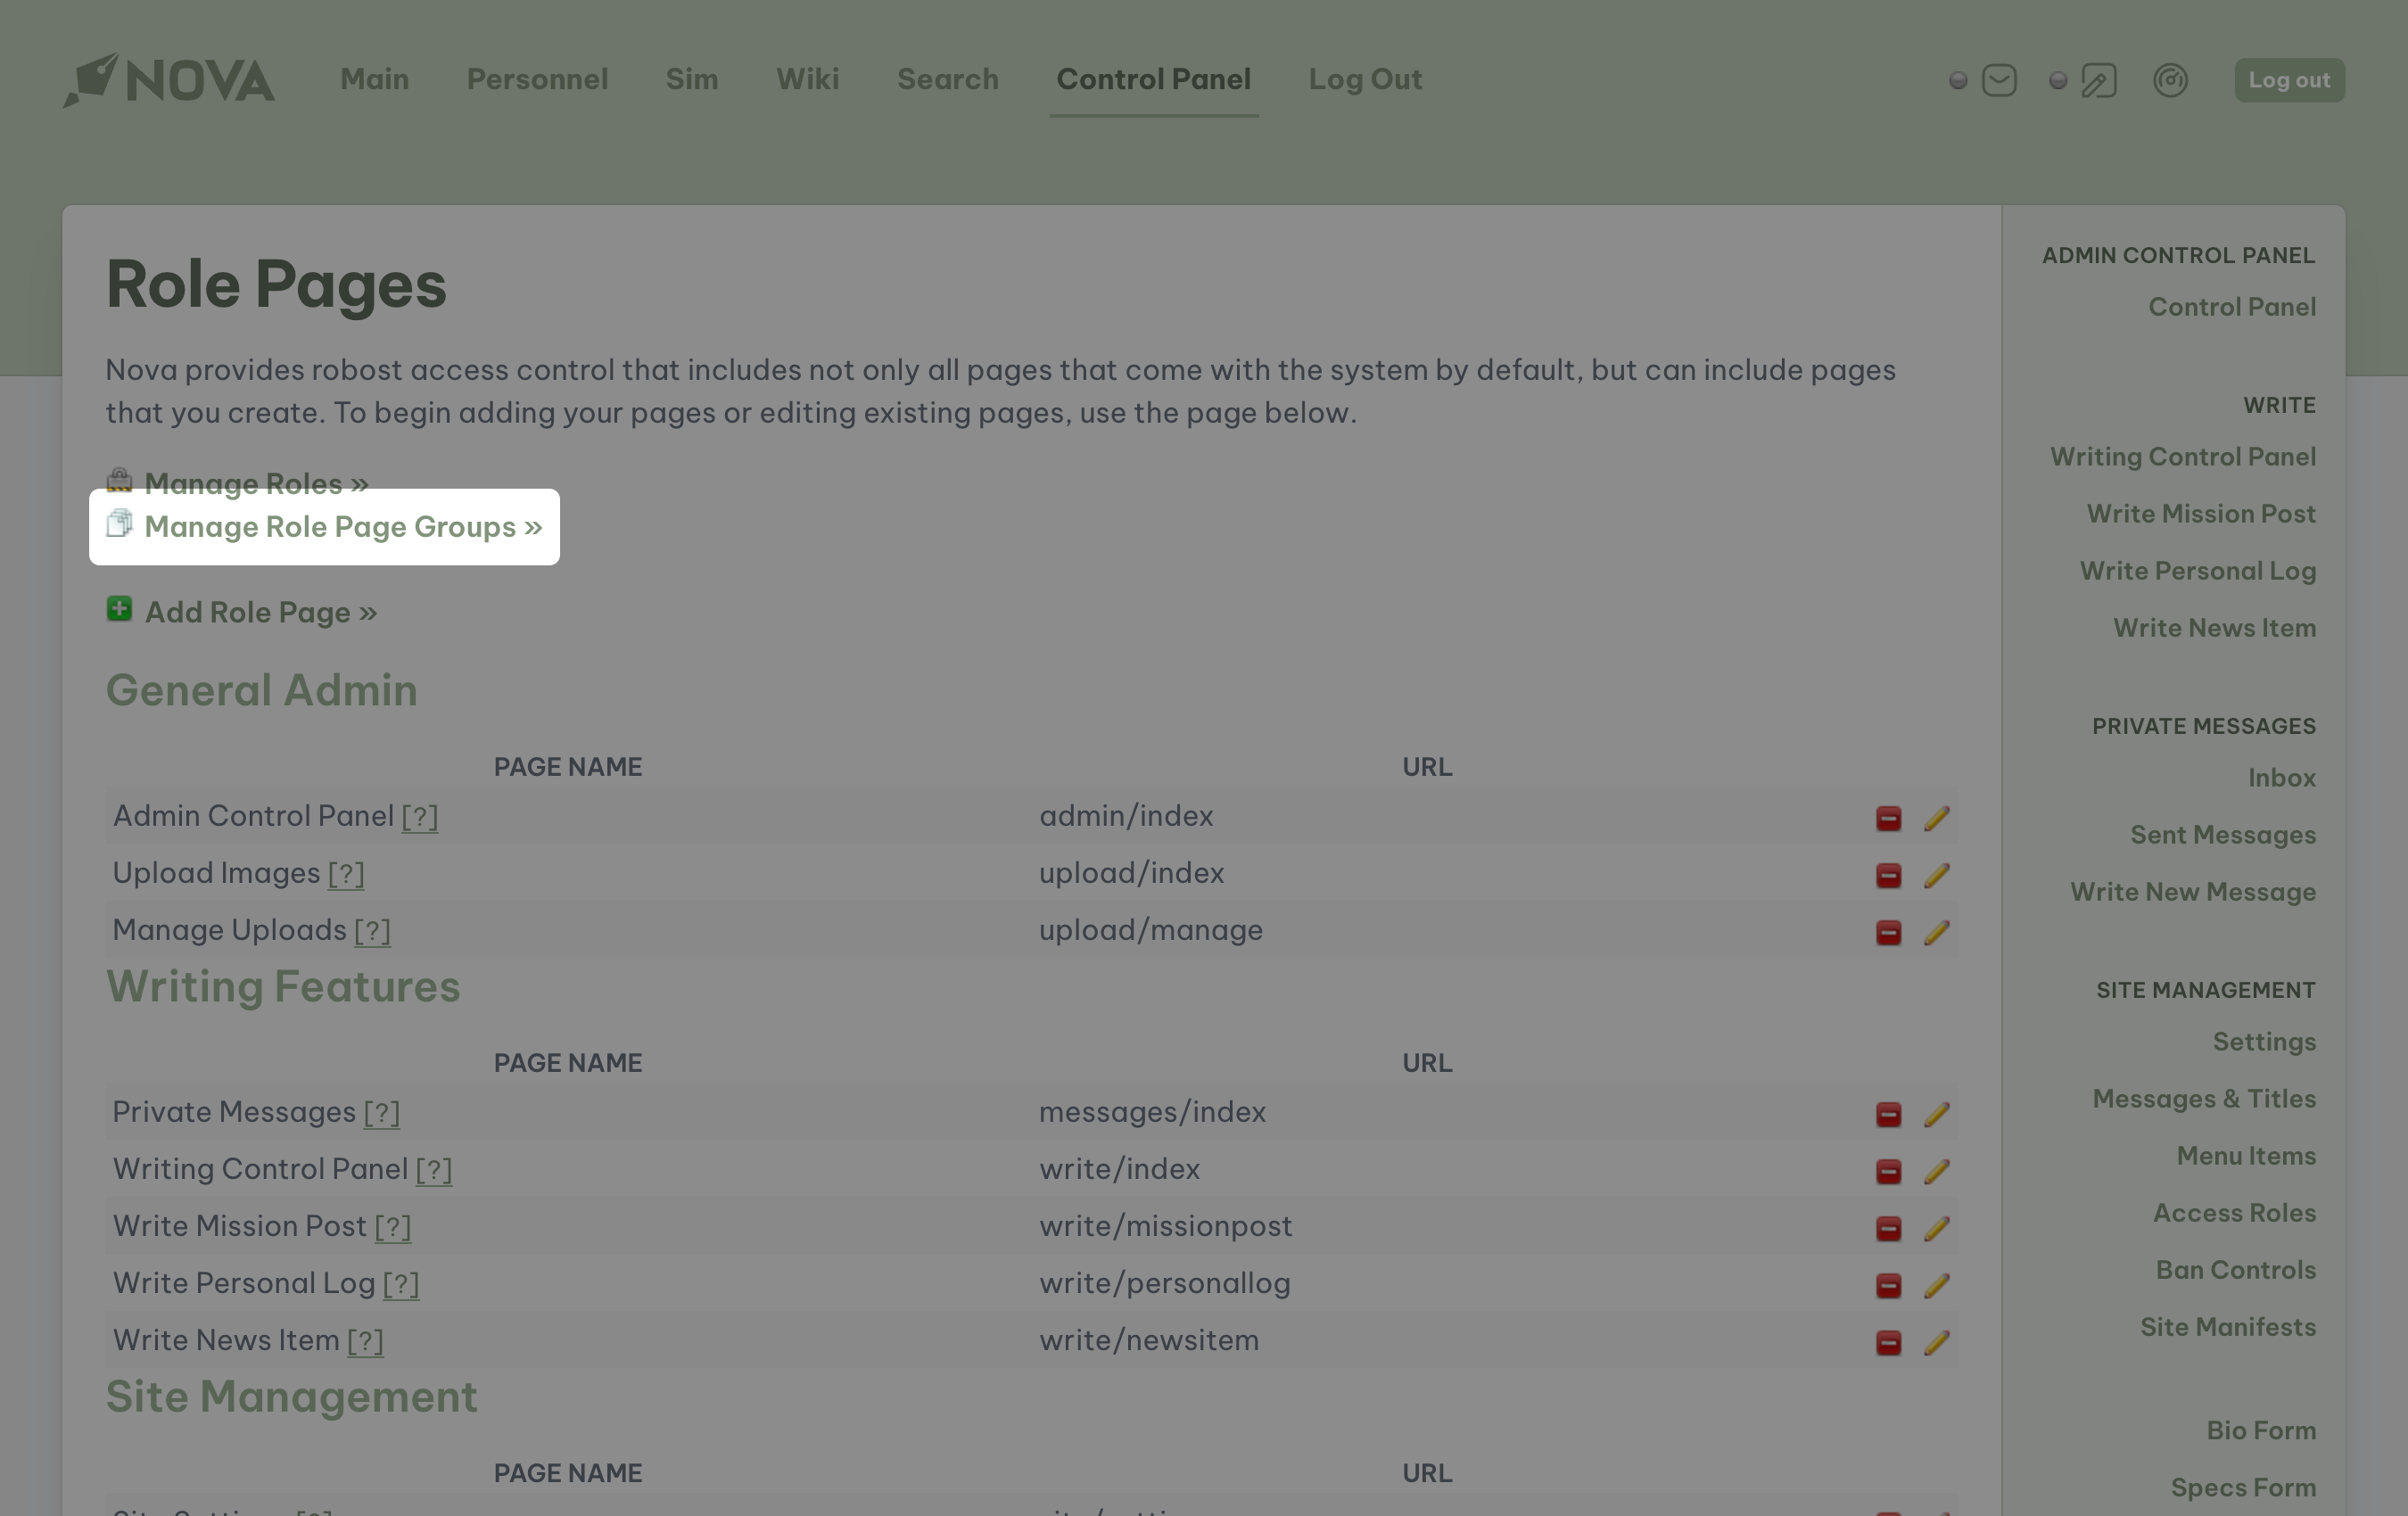Click the edit icon for Write Mission Post
Screen dimensions: 2408x1516
click(1936, 1226)
